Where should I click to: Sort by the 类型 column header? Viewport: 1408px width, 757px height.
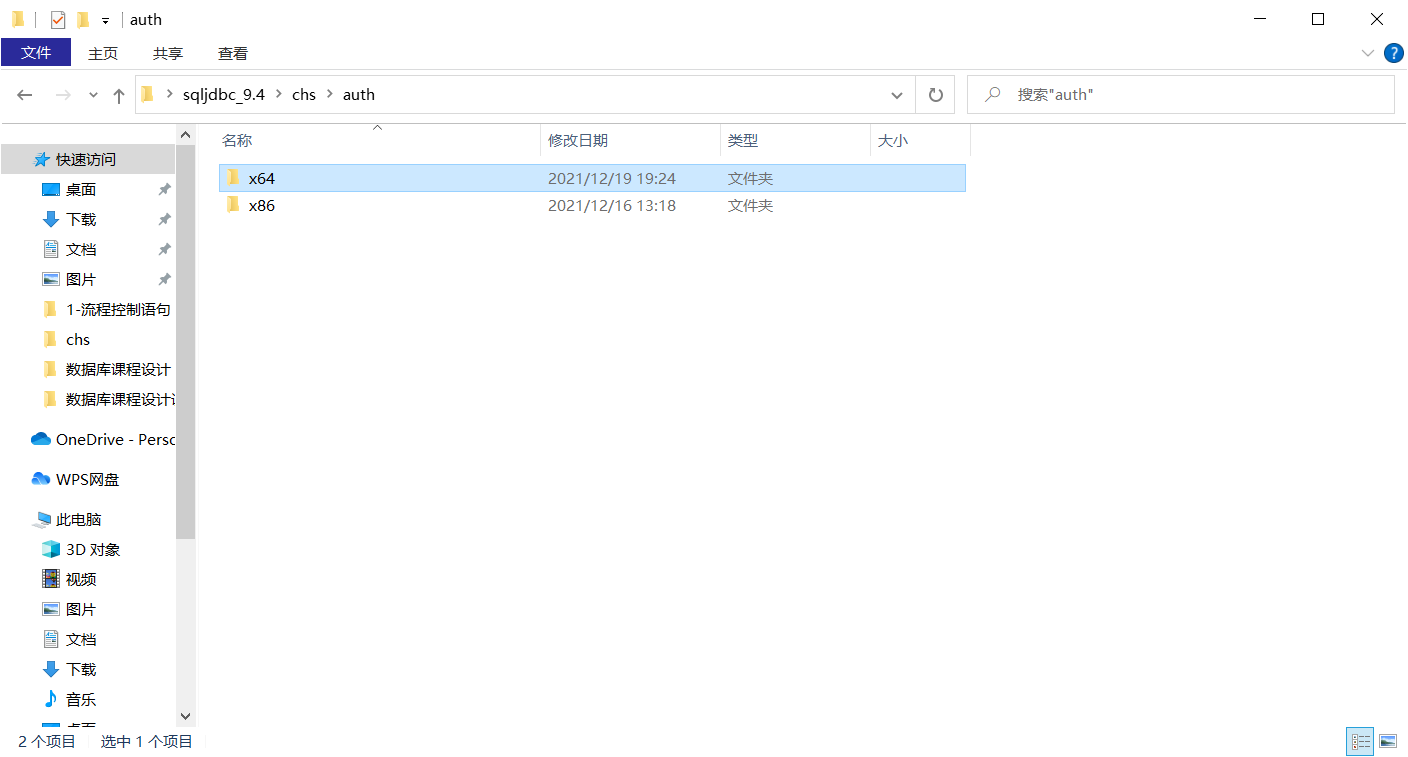[x=796, y=141]
